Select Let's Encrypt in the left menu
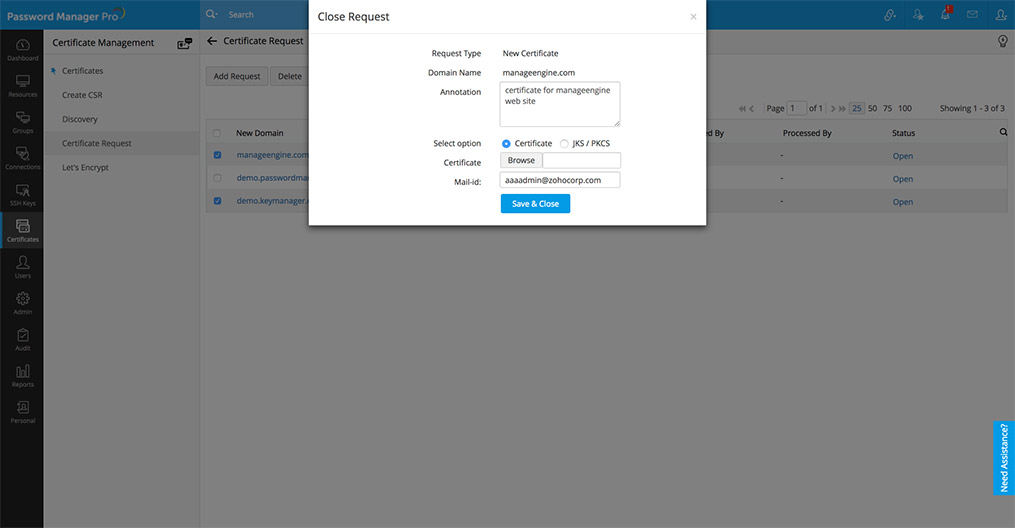This screenshot has height=528, width=1015. click(85, 167)
